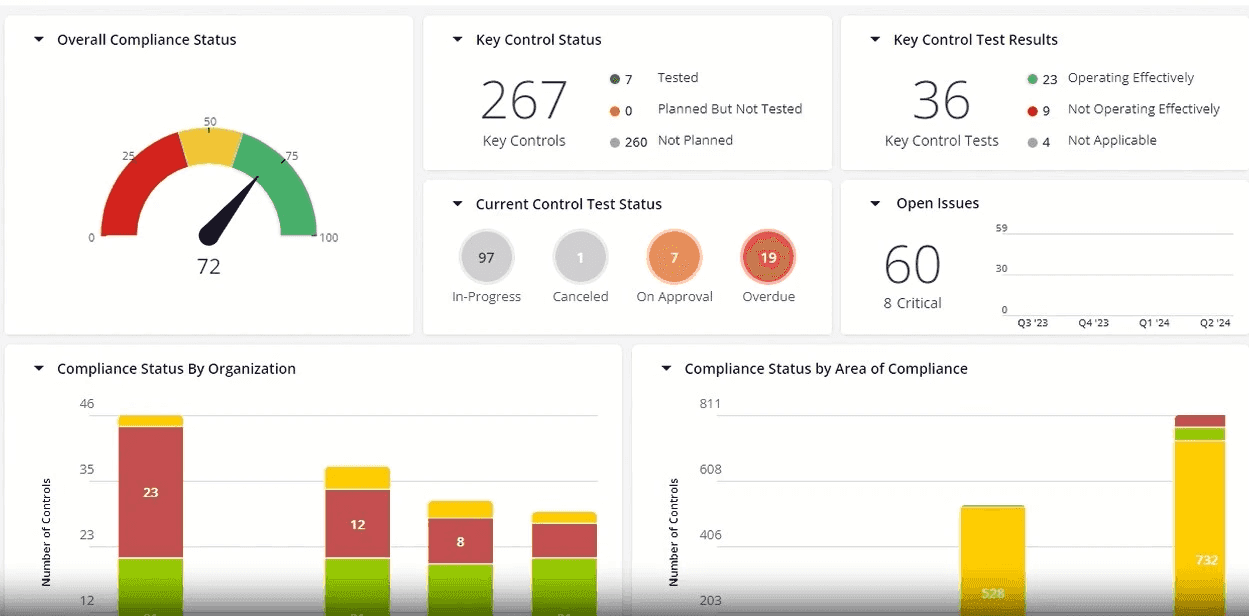Select the red bar segment labeled 23
The image size is (1249, 616).
(150, 491)
